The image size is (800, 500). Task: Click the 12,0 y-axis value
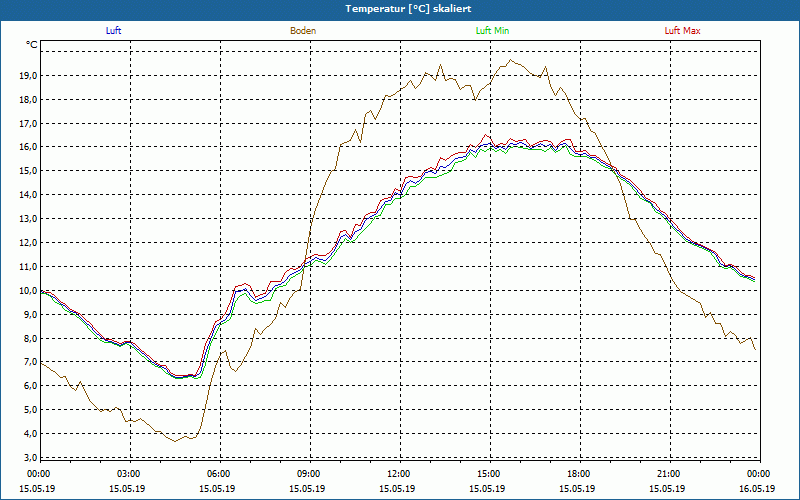(x=27, y=243)
